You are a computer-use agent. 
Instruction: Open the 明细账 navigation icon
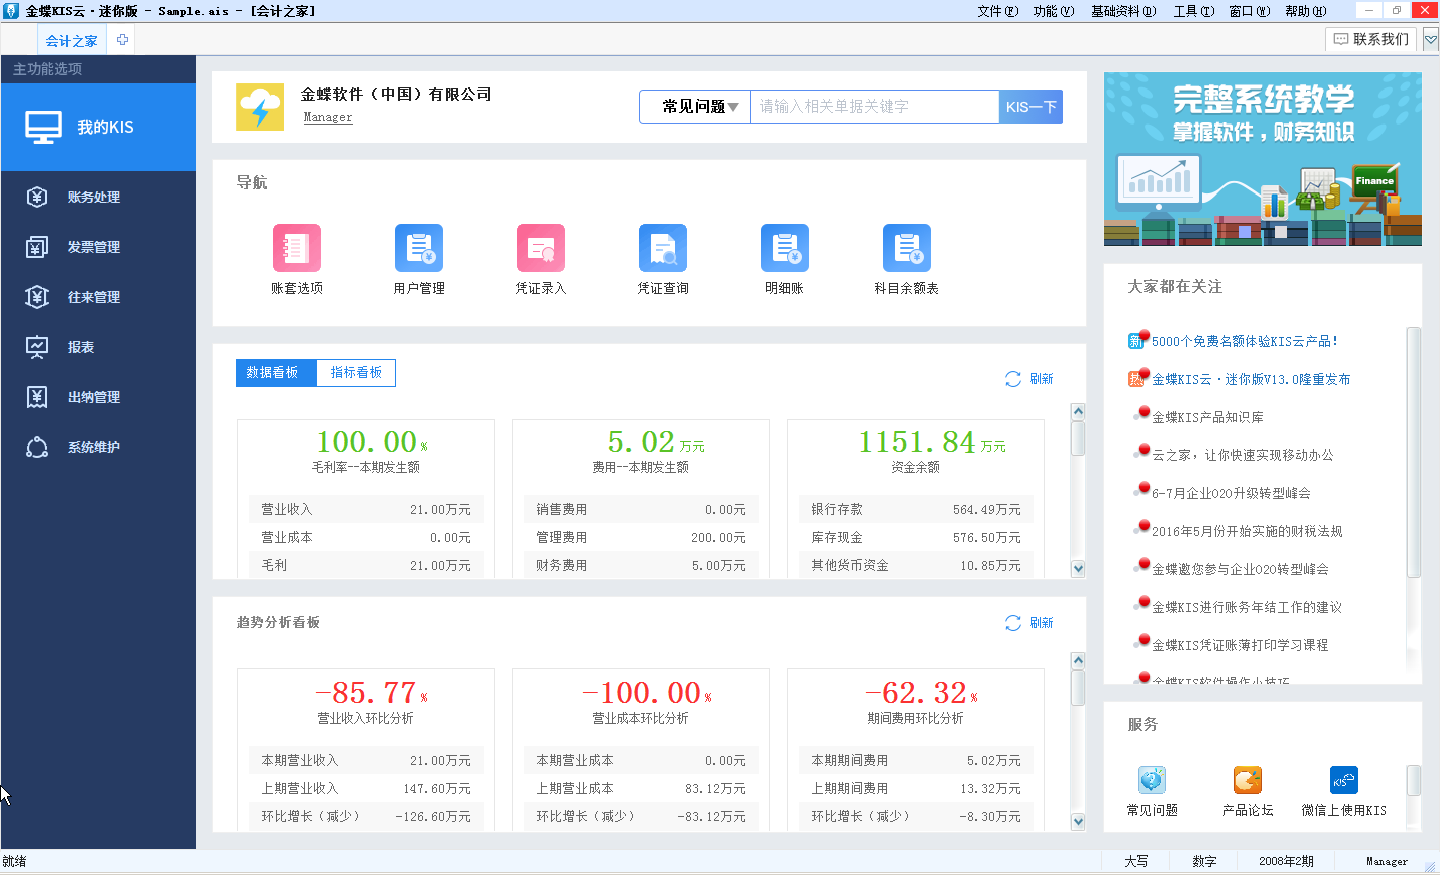coord(785,248)
